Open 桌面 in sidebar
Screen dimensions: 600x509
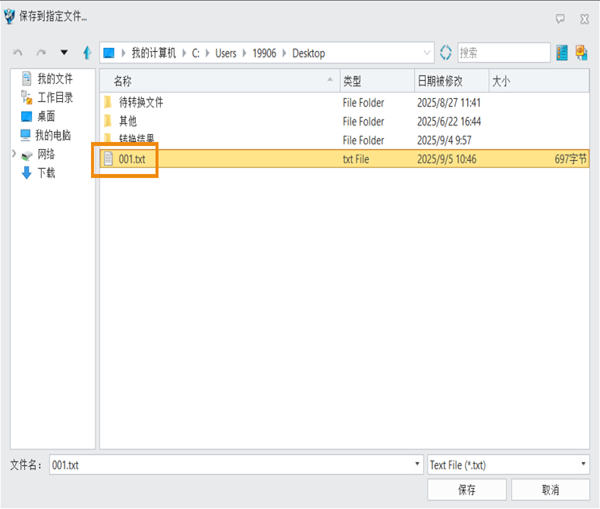click(x=46, y=116)
